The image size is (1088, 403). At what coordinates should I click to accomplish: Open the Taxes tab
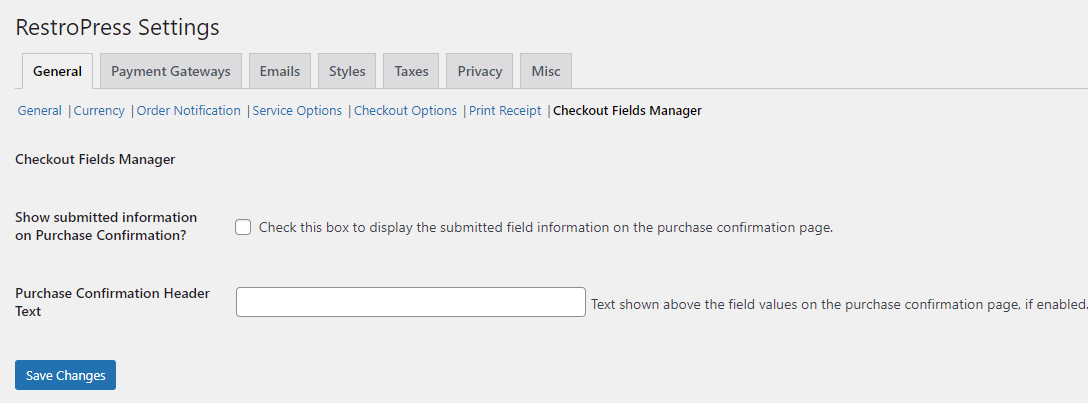click(x=411, y=71)
